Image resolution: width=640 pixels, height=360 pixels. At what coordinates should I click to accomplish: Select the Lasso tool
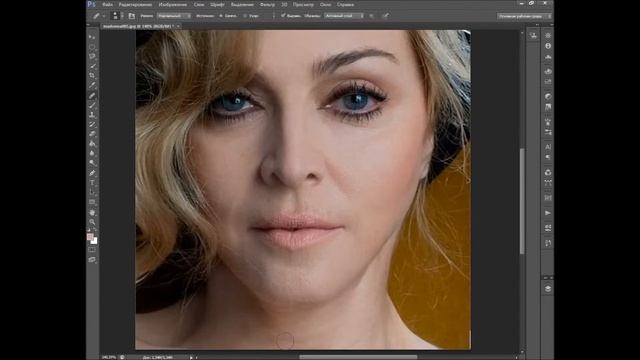[92, 56]
